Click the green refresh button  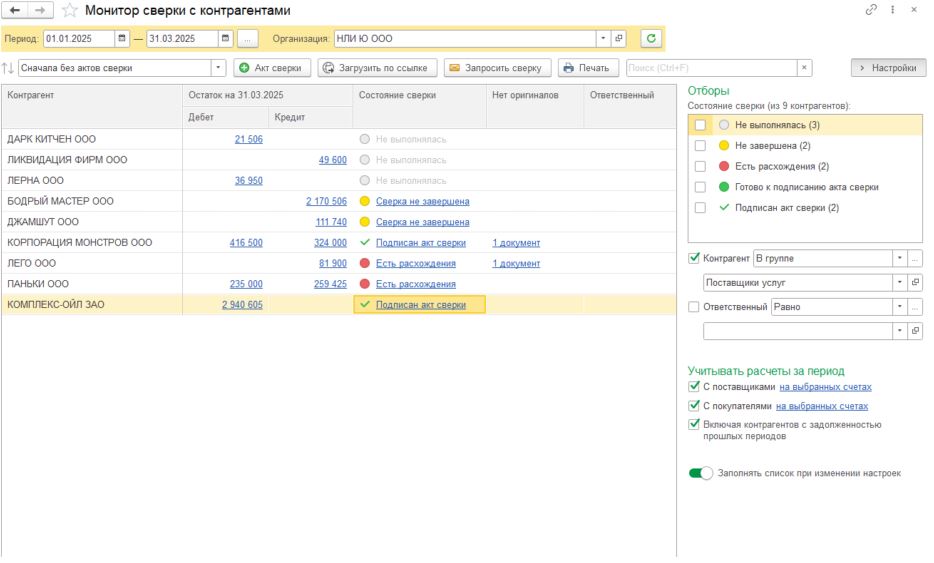(652, 39)
